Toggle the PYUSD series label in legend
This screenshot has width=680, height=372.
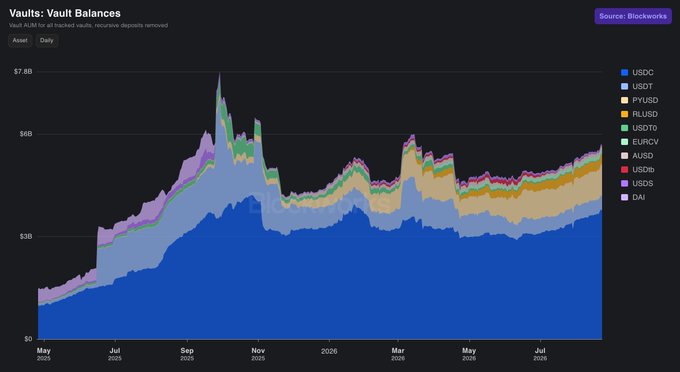[x=645, y=100]
